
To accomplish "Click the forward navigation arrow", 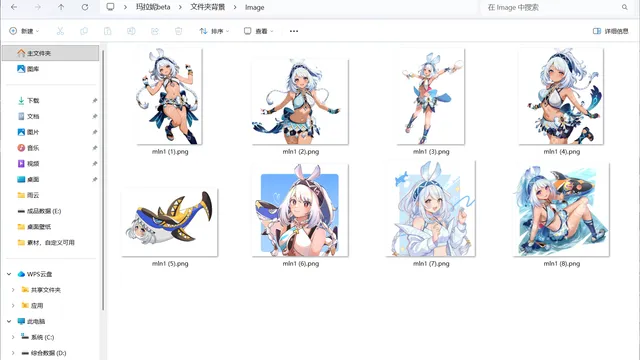I will pyautogui.click(x=38, y=7).
